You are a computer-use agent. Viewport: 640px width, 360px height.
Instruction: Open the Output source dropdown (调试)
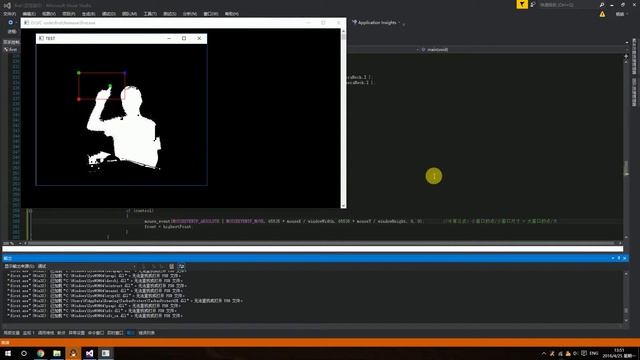tap(87, 267)
